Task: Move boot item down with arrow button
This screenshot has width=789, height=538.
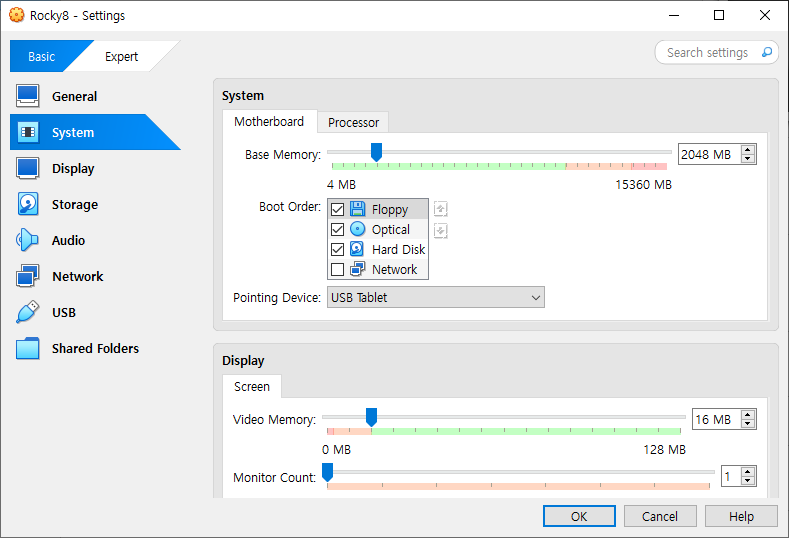Action: point(440,230)
